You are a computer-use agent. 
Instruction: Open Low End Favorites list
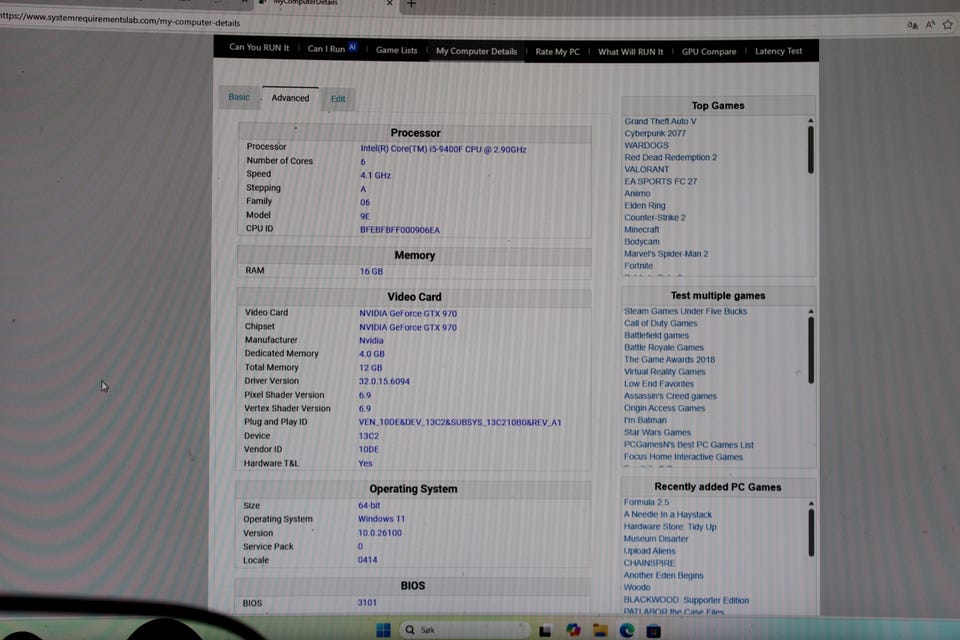tap(659, 384)
